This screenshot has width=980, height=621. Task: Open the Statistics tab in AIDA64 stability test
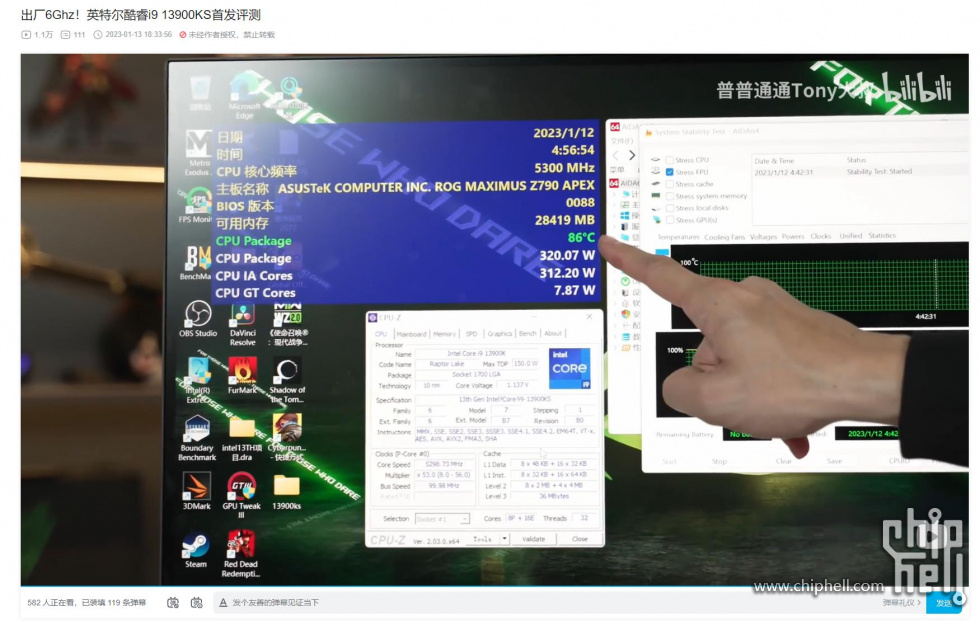[882, 236]
